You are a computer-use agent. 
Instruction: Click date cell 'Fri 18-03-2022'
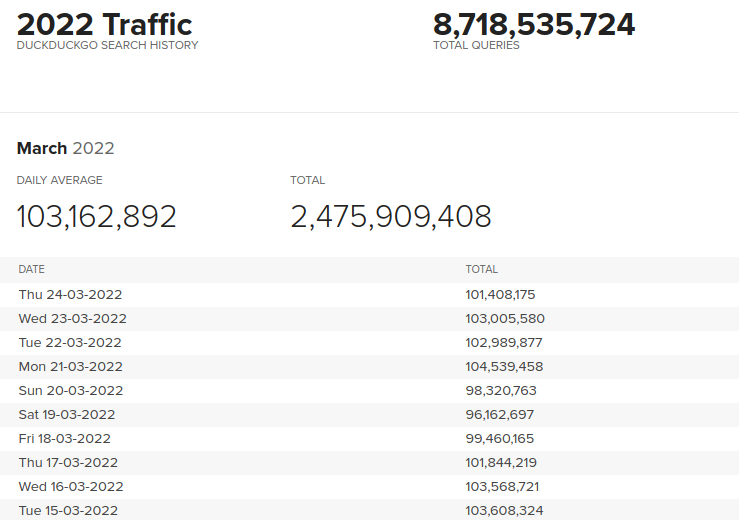click(64, 439)
